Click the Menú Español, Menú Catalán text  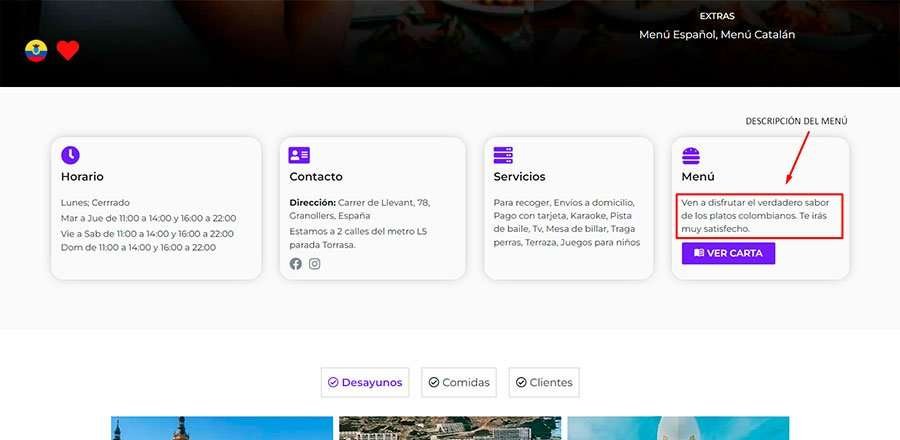tap(717, 35)
